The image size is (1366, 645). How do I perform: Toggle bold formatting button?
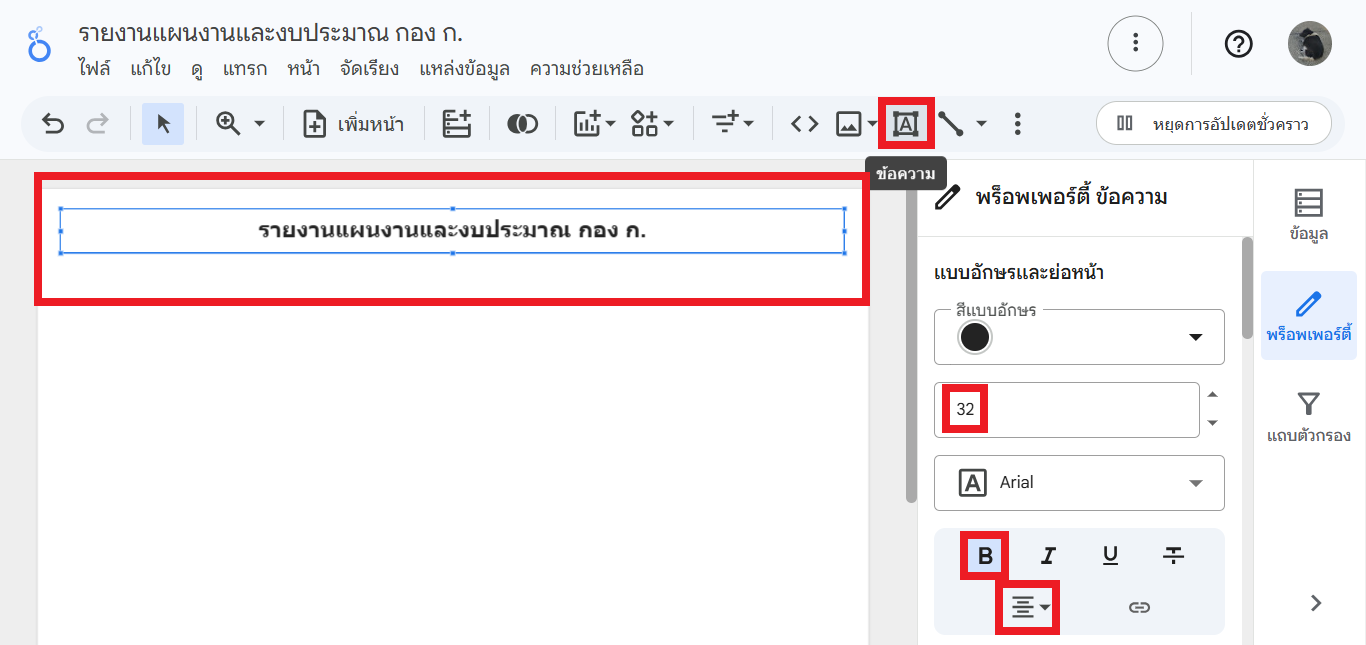pos(985,556)
